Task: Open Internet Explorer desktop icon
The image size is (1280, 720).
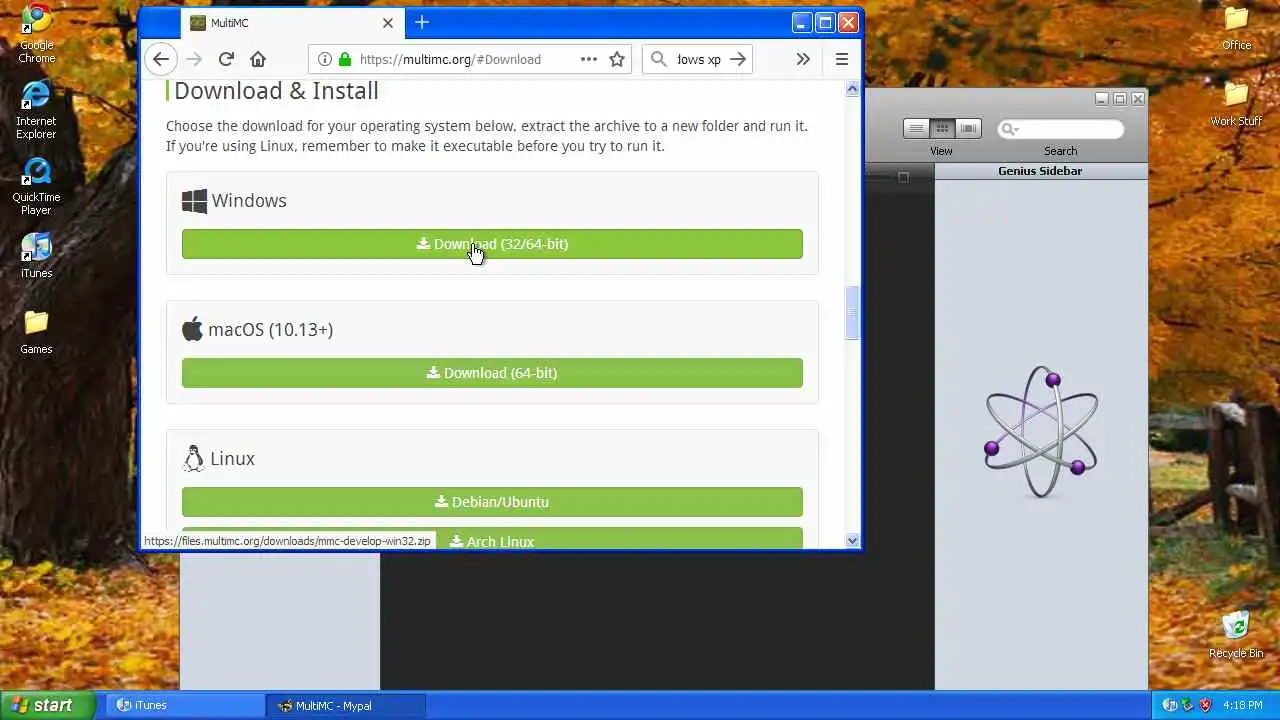Action: tap(36, 110)
